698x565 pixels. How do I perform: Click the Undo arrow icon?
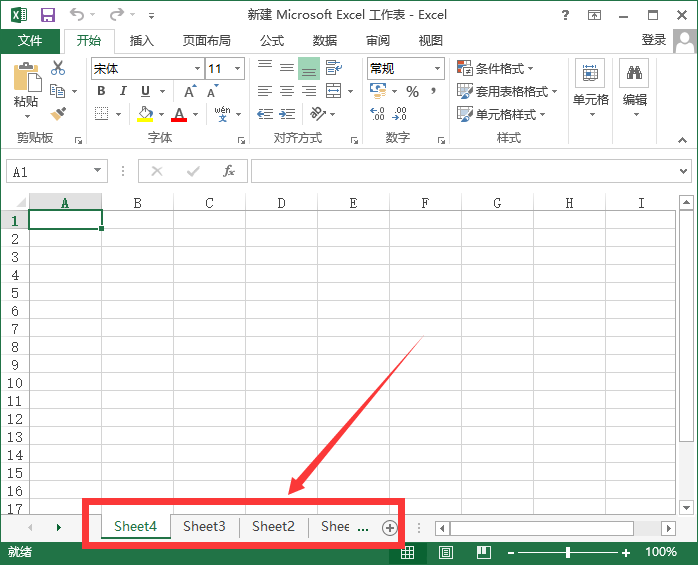tap(77, 15)
